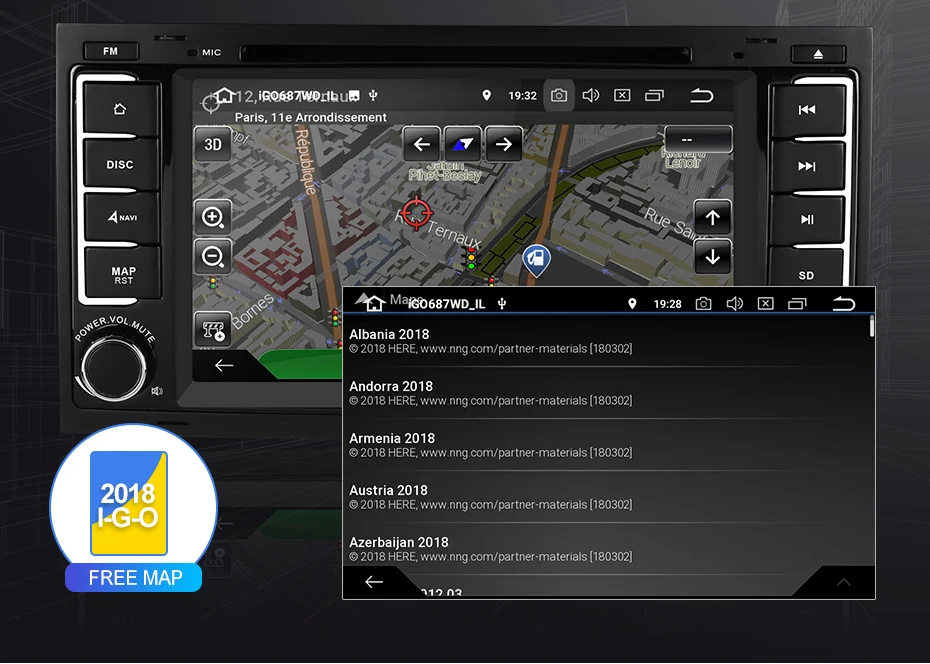This screenshot has height=664, width=930.
Task: Tap the volume speaker icon in the 19:32 status bar
Action: tap(591, 95)
